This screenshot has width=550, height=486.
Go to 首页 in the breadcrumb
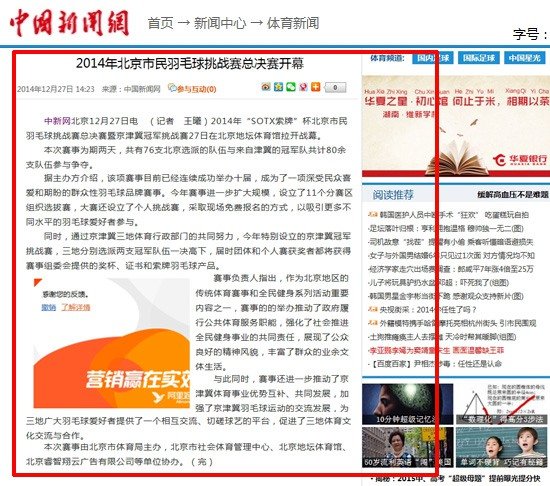point(160,23)
